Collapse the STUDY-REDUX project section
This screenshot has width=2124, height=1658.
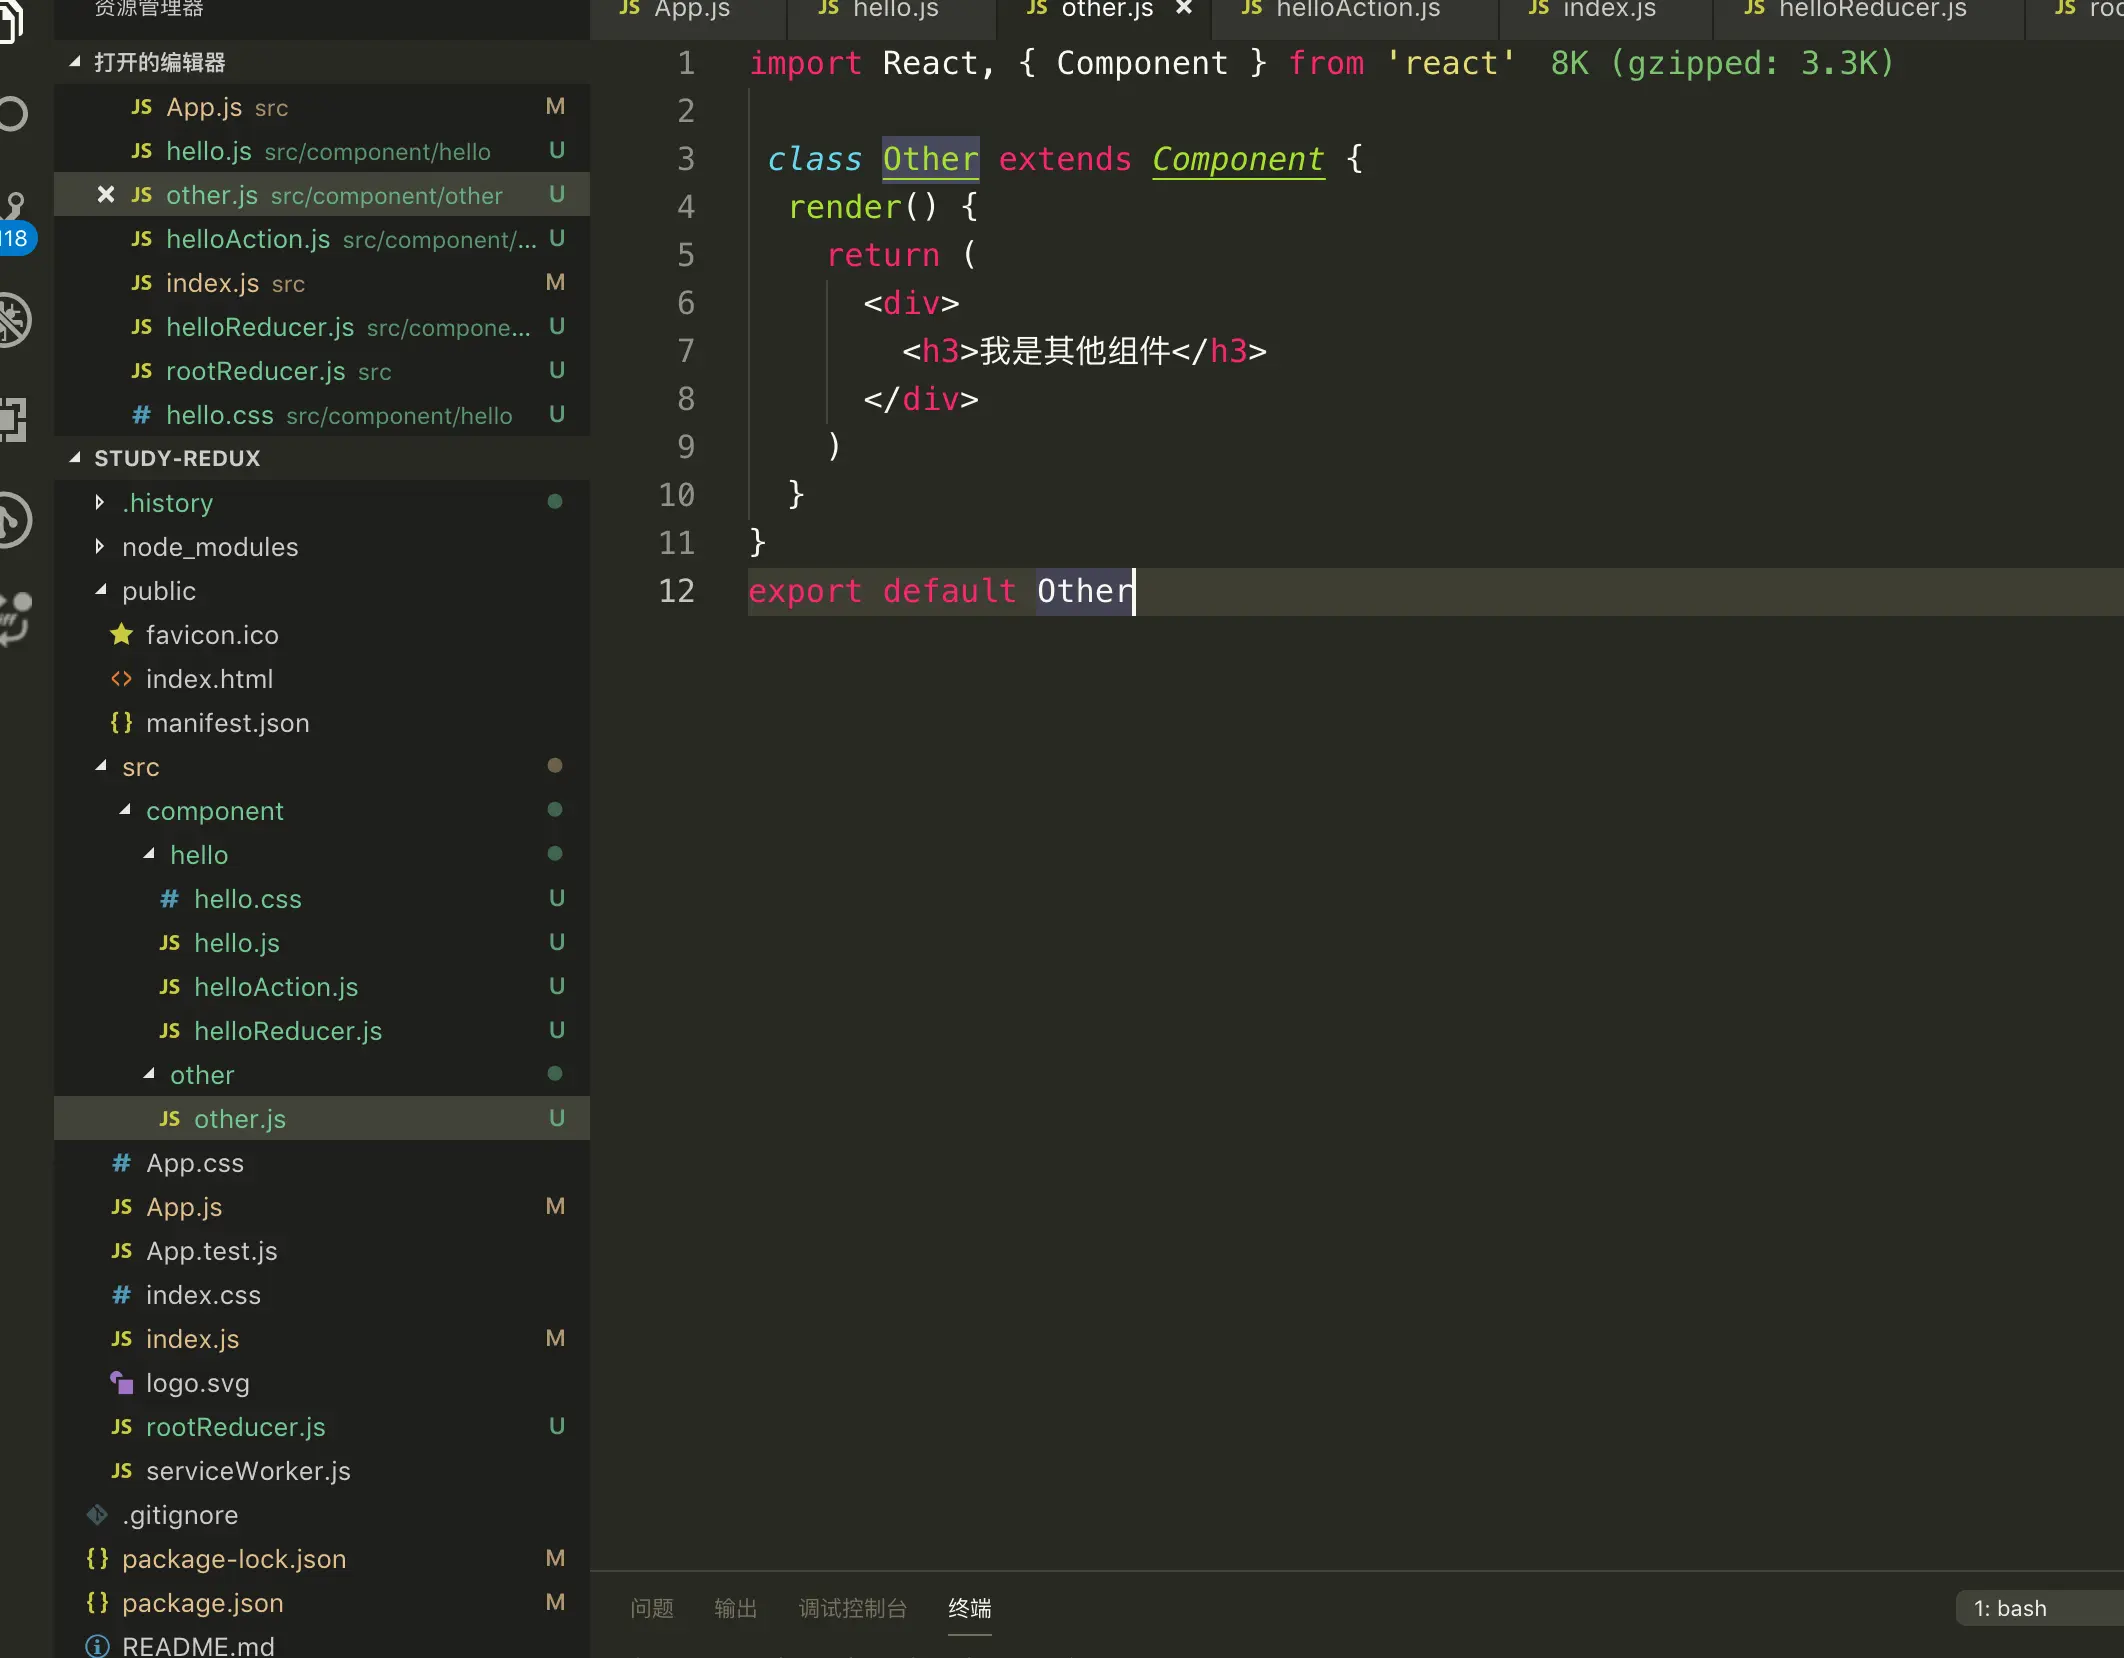click(322, 458)
